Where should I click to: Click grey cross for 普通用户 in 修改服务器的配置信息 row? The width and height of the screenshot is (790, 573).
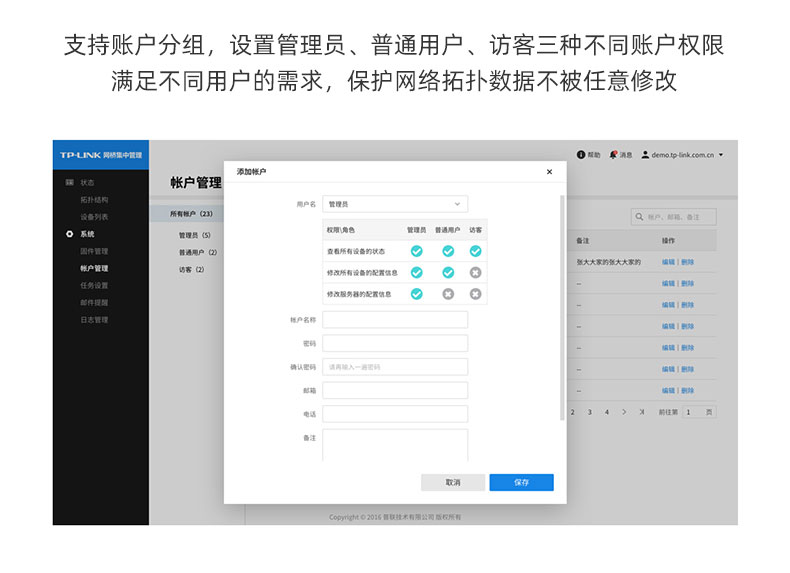click(448, 294)
